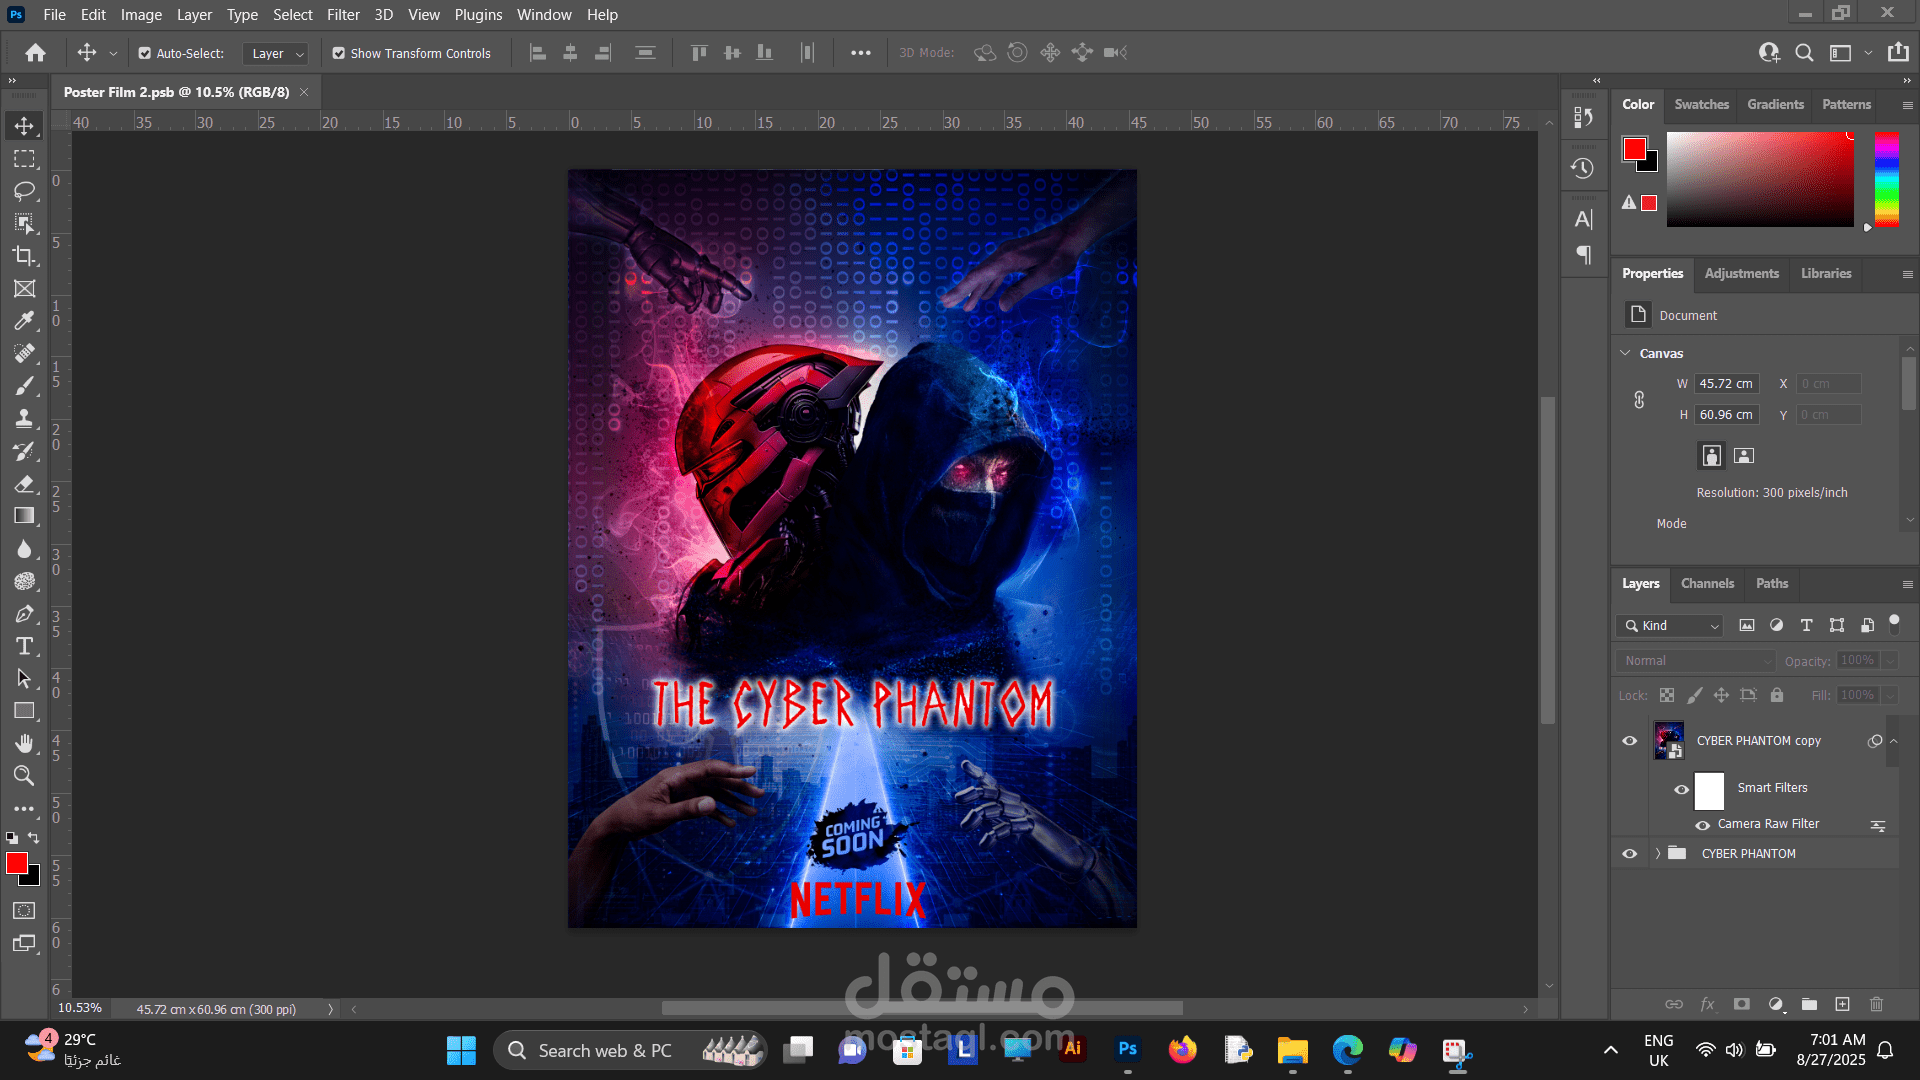Screen dimensions: 1920x1080
Task: Select the Eyedropper tool
Action: tap(24, 321)
